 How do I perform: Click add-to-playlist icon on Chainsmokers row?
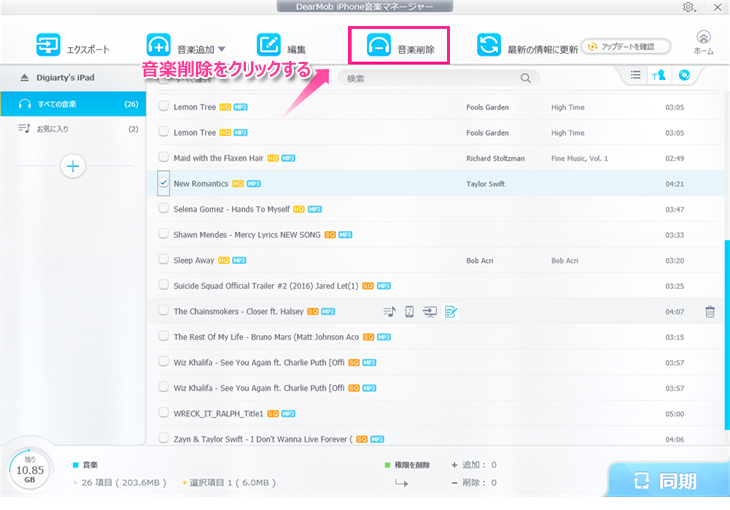[x=389, y=311]
